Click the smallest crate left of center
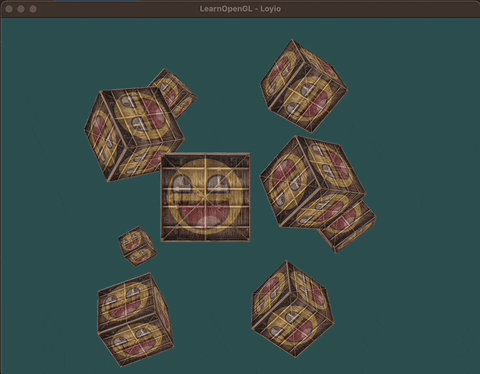This screenshot has height=374, width=480. 137,247
